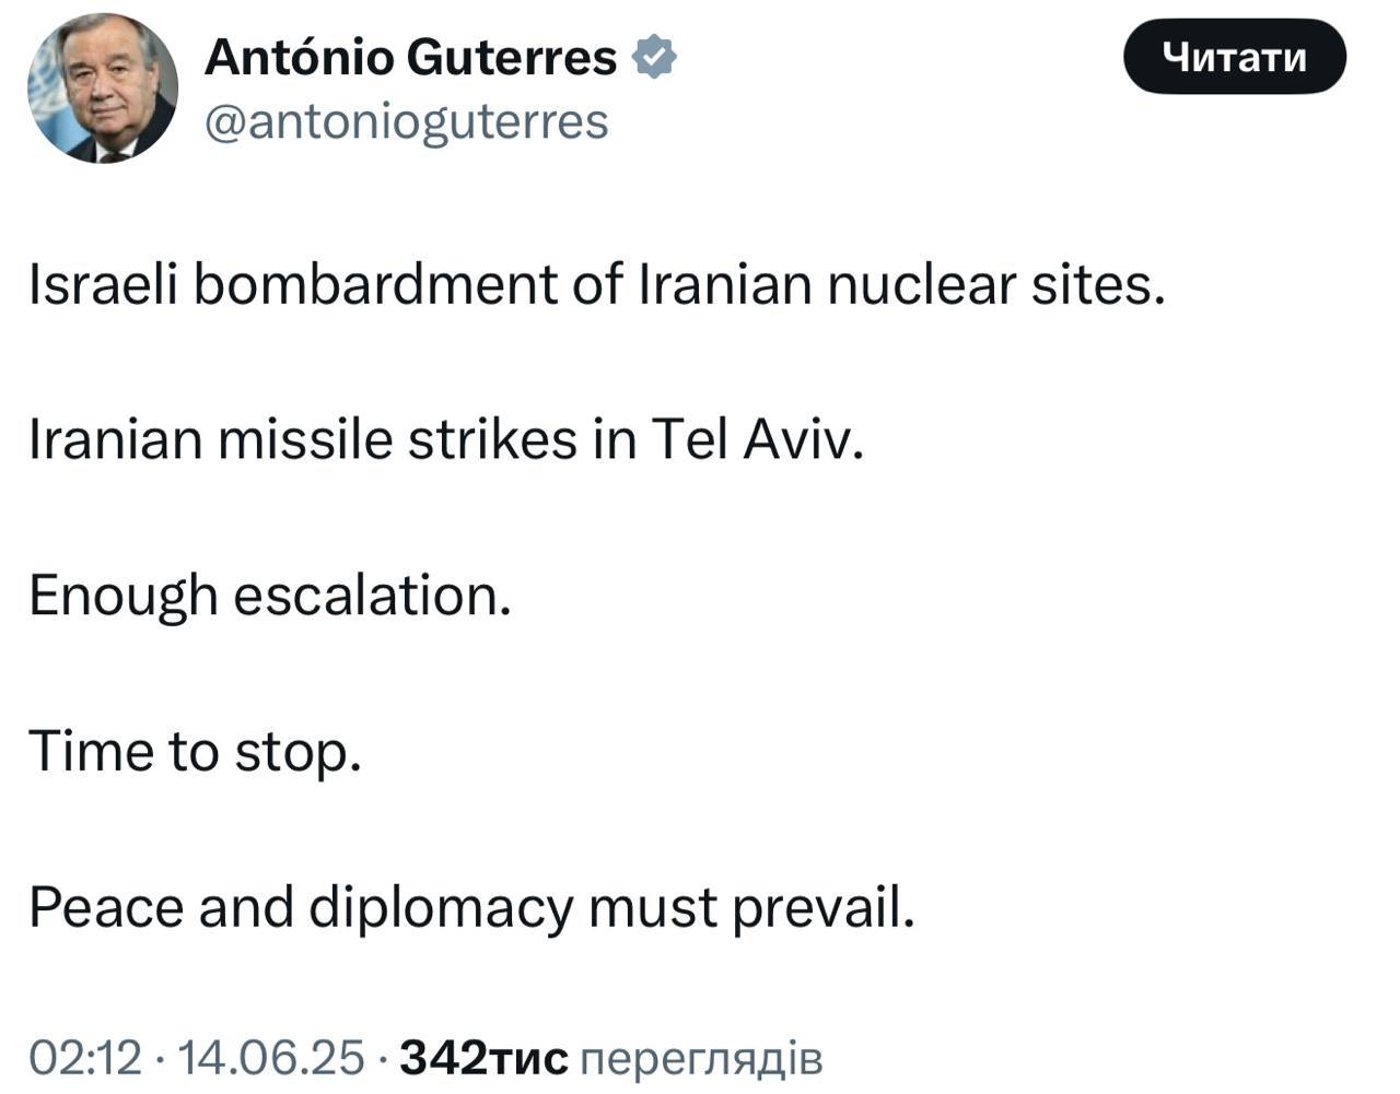Click the line Time to stop
The image size is (1400, 1094).
point(197,748)
